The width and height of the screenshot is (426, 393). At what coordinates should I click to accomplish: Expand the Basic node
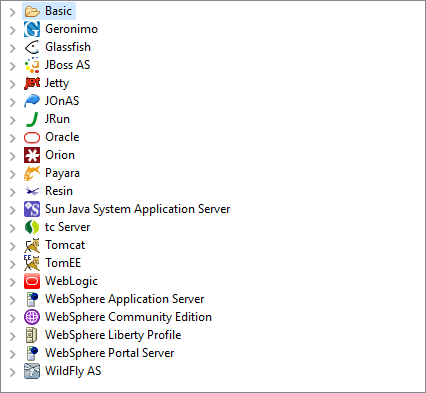tap(13, 12)
